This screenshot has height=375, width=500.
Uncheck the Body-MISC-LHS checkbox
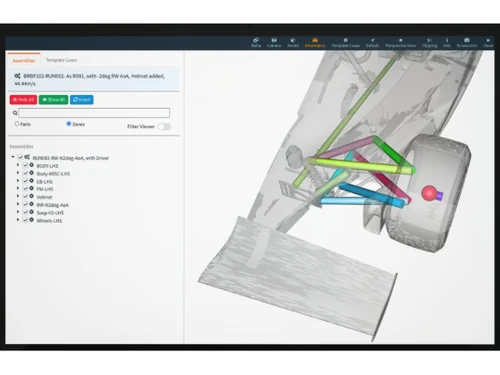[25, 173]
